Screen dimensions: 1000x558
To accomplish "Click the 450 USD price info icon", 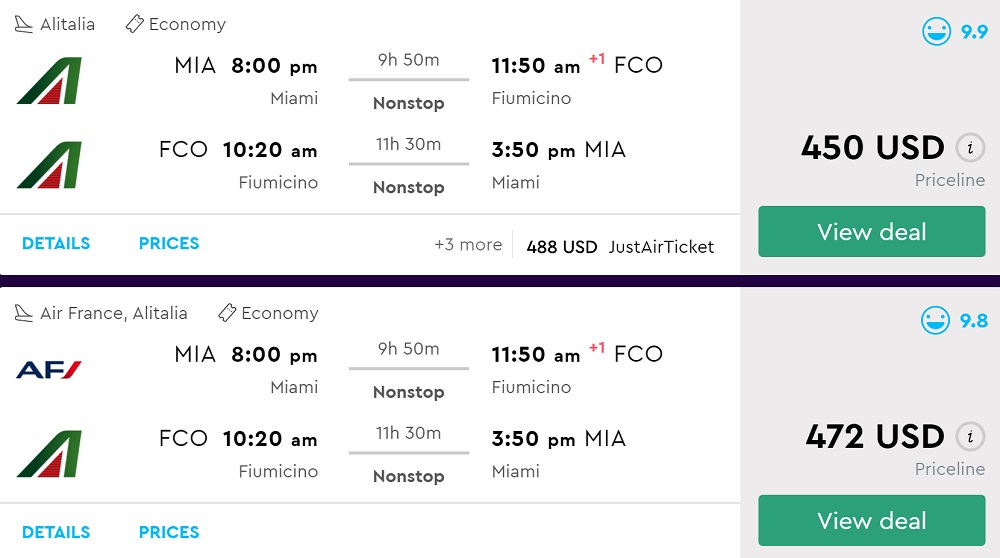I will tap(968, 149).
